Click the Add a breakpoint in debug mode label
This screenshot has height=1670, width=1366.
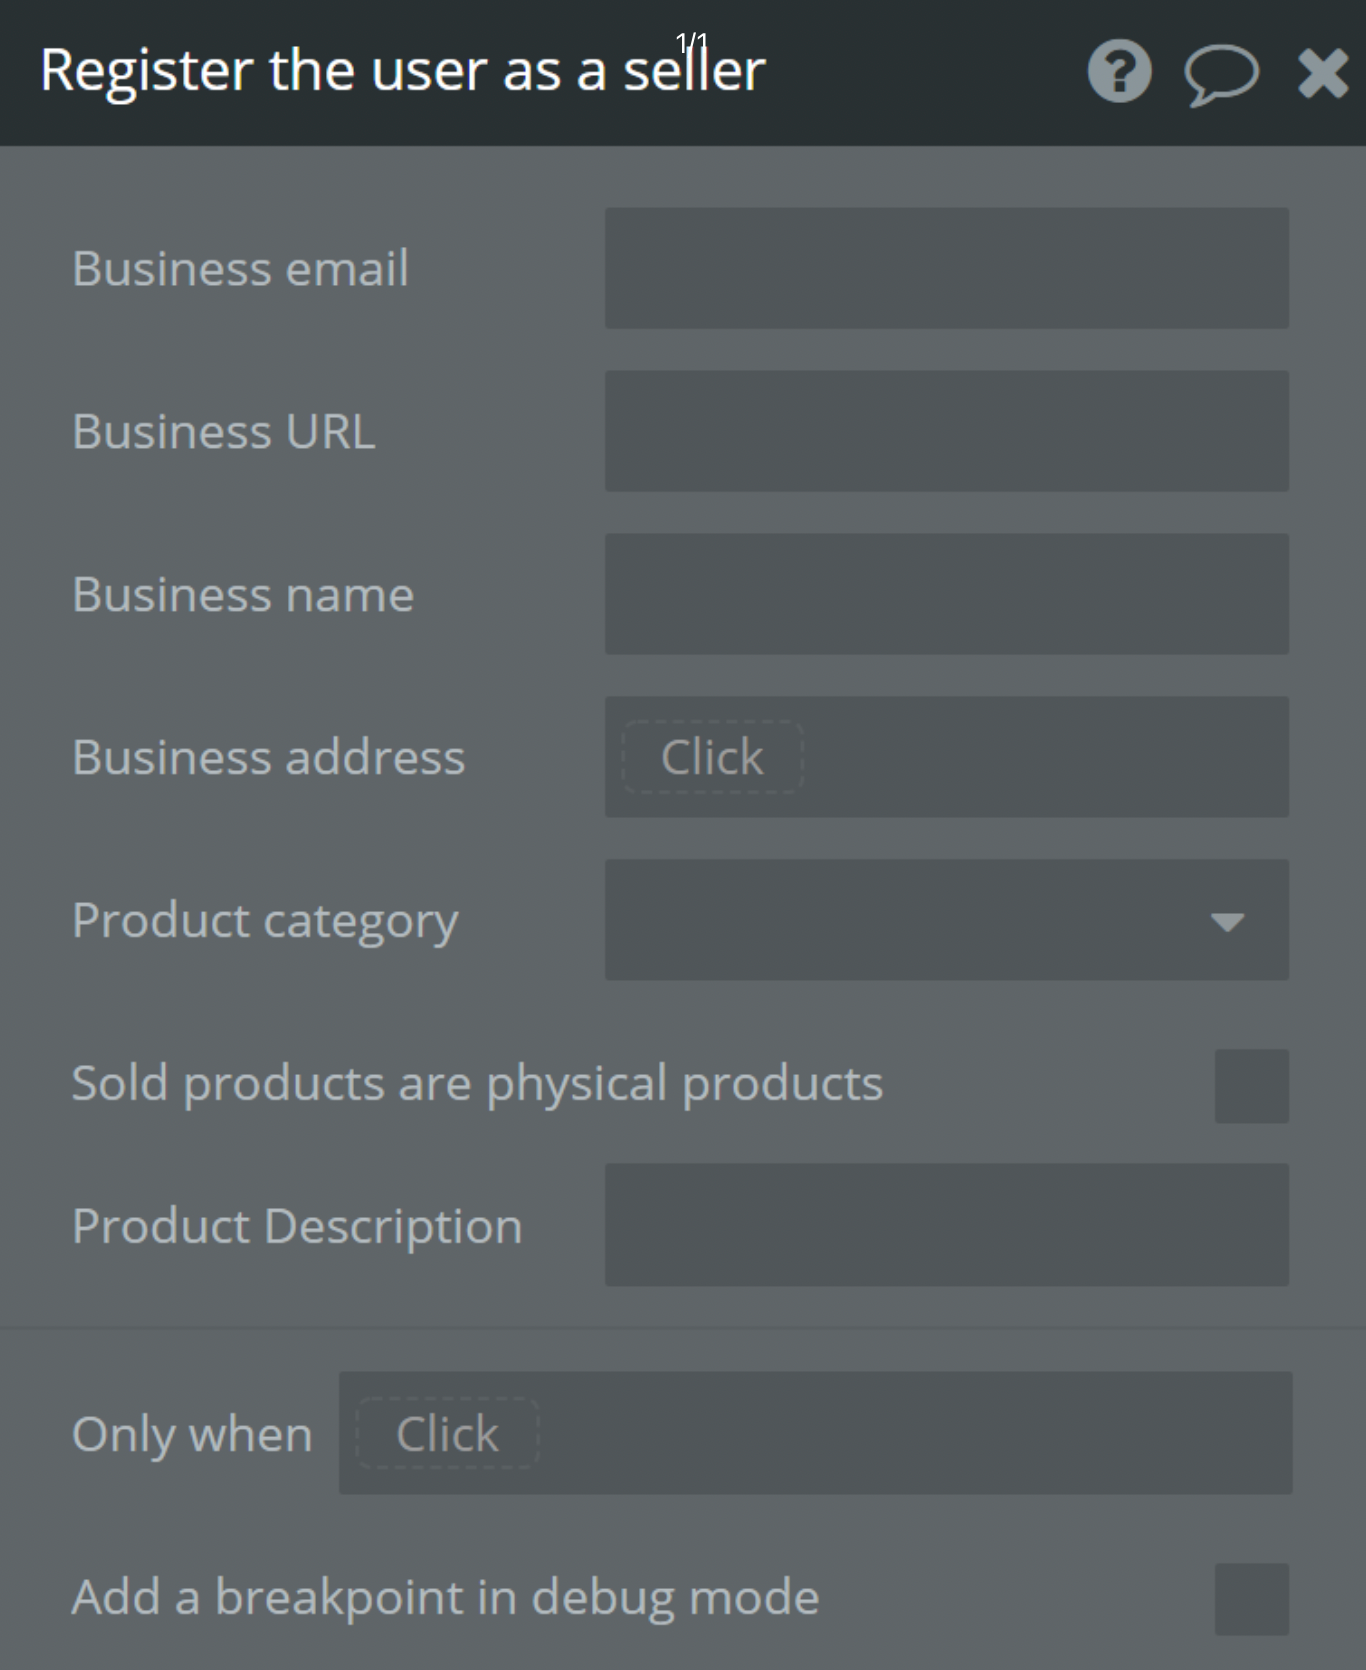click(445, 1597)
